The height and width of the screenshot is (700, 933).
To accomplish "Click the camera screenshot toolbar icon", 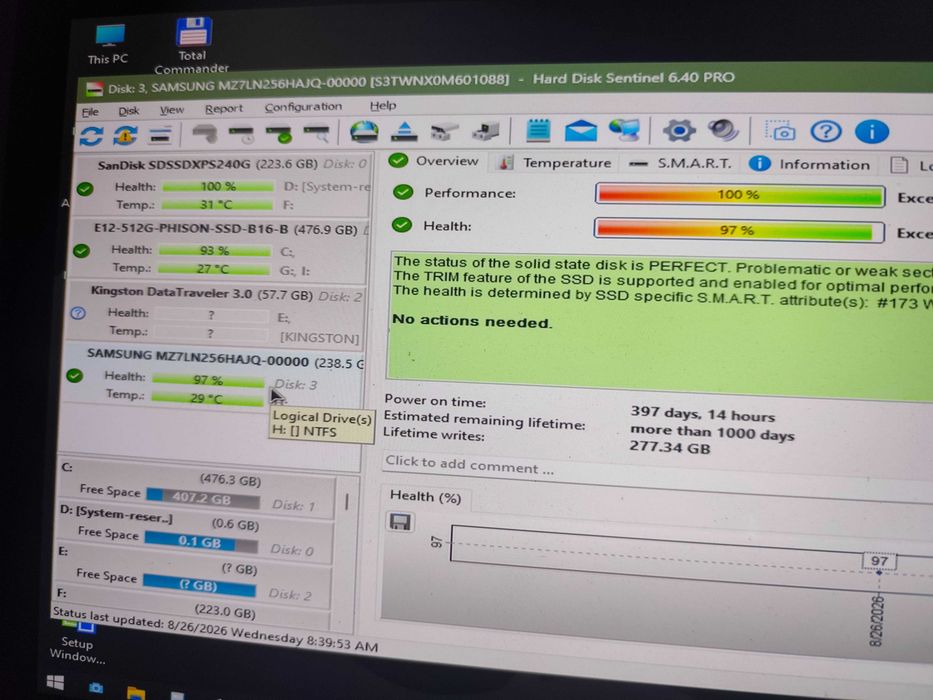I will point(780,131).
